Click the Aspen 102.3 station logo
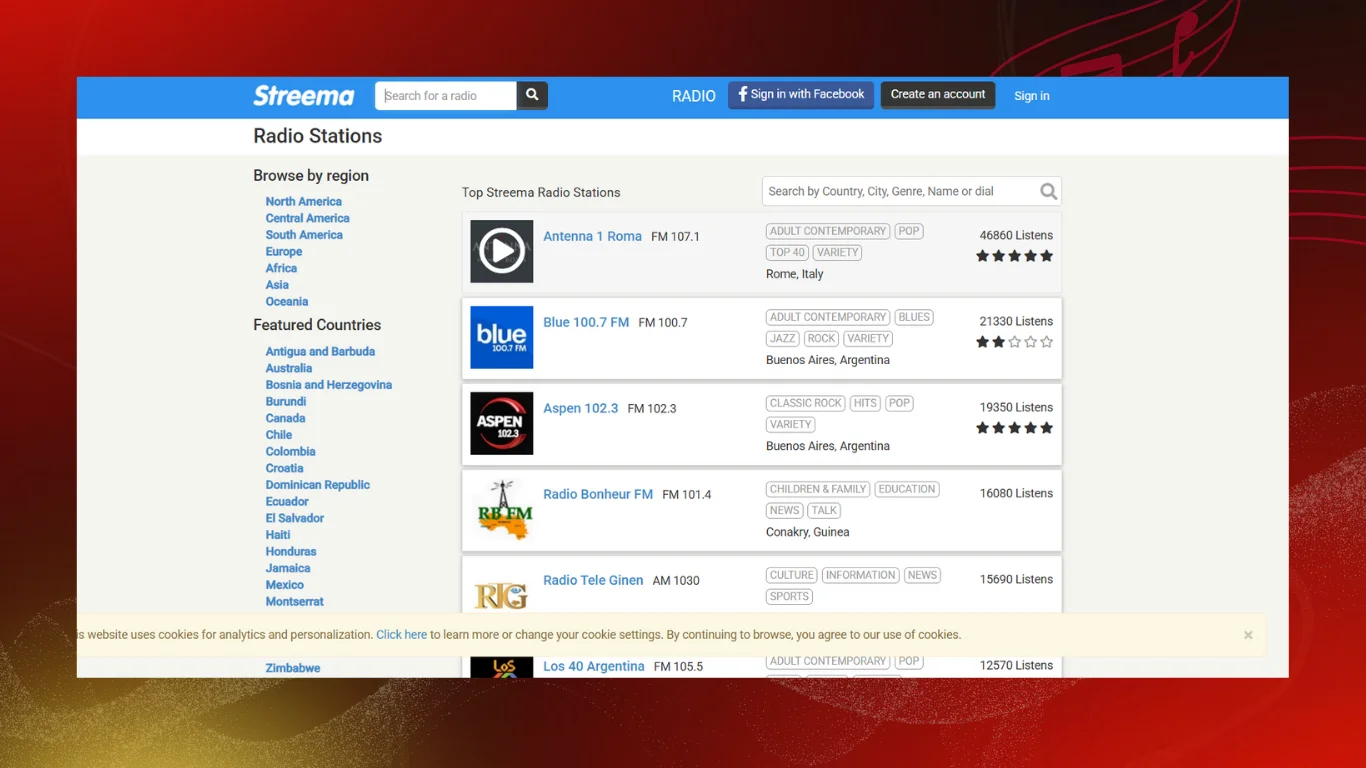 click(x=501, y=424)
